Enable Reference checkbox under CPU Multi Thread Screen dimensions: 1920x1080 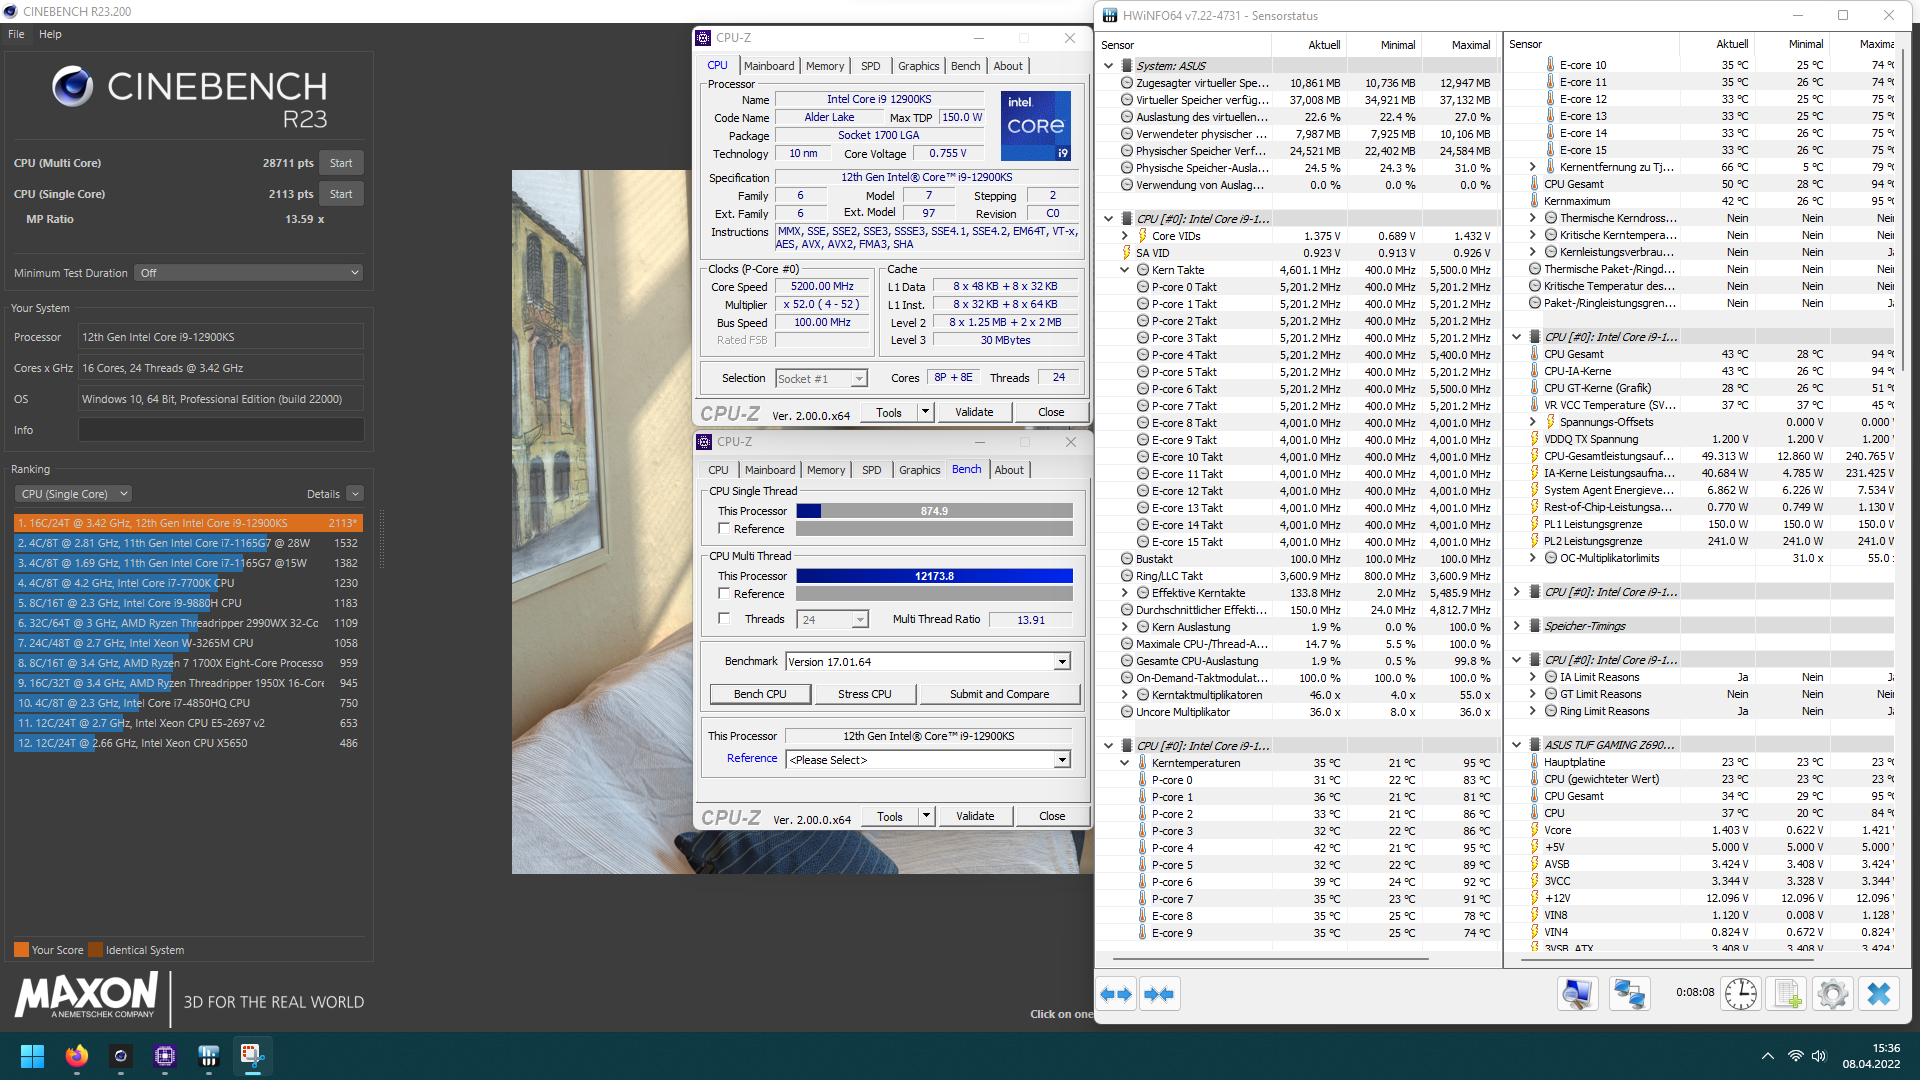pyautogui.click(x=724, y=594)
